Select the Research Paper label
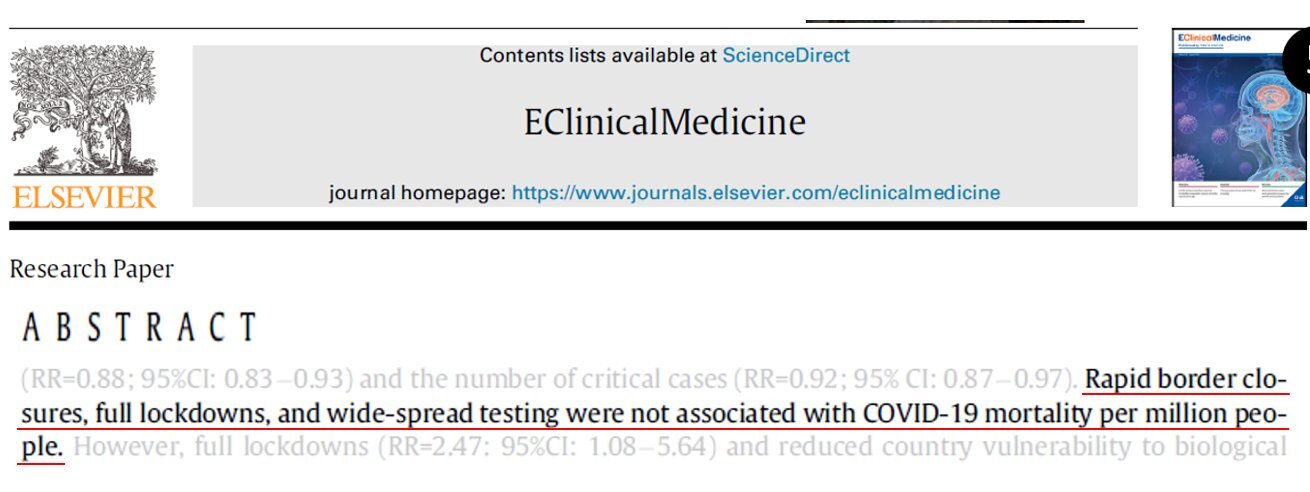1310x492 pixels. coord(91,269)
